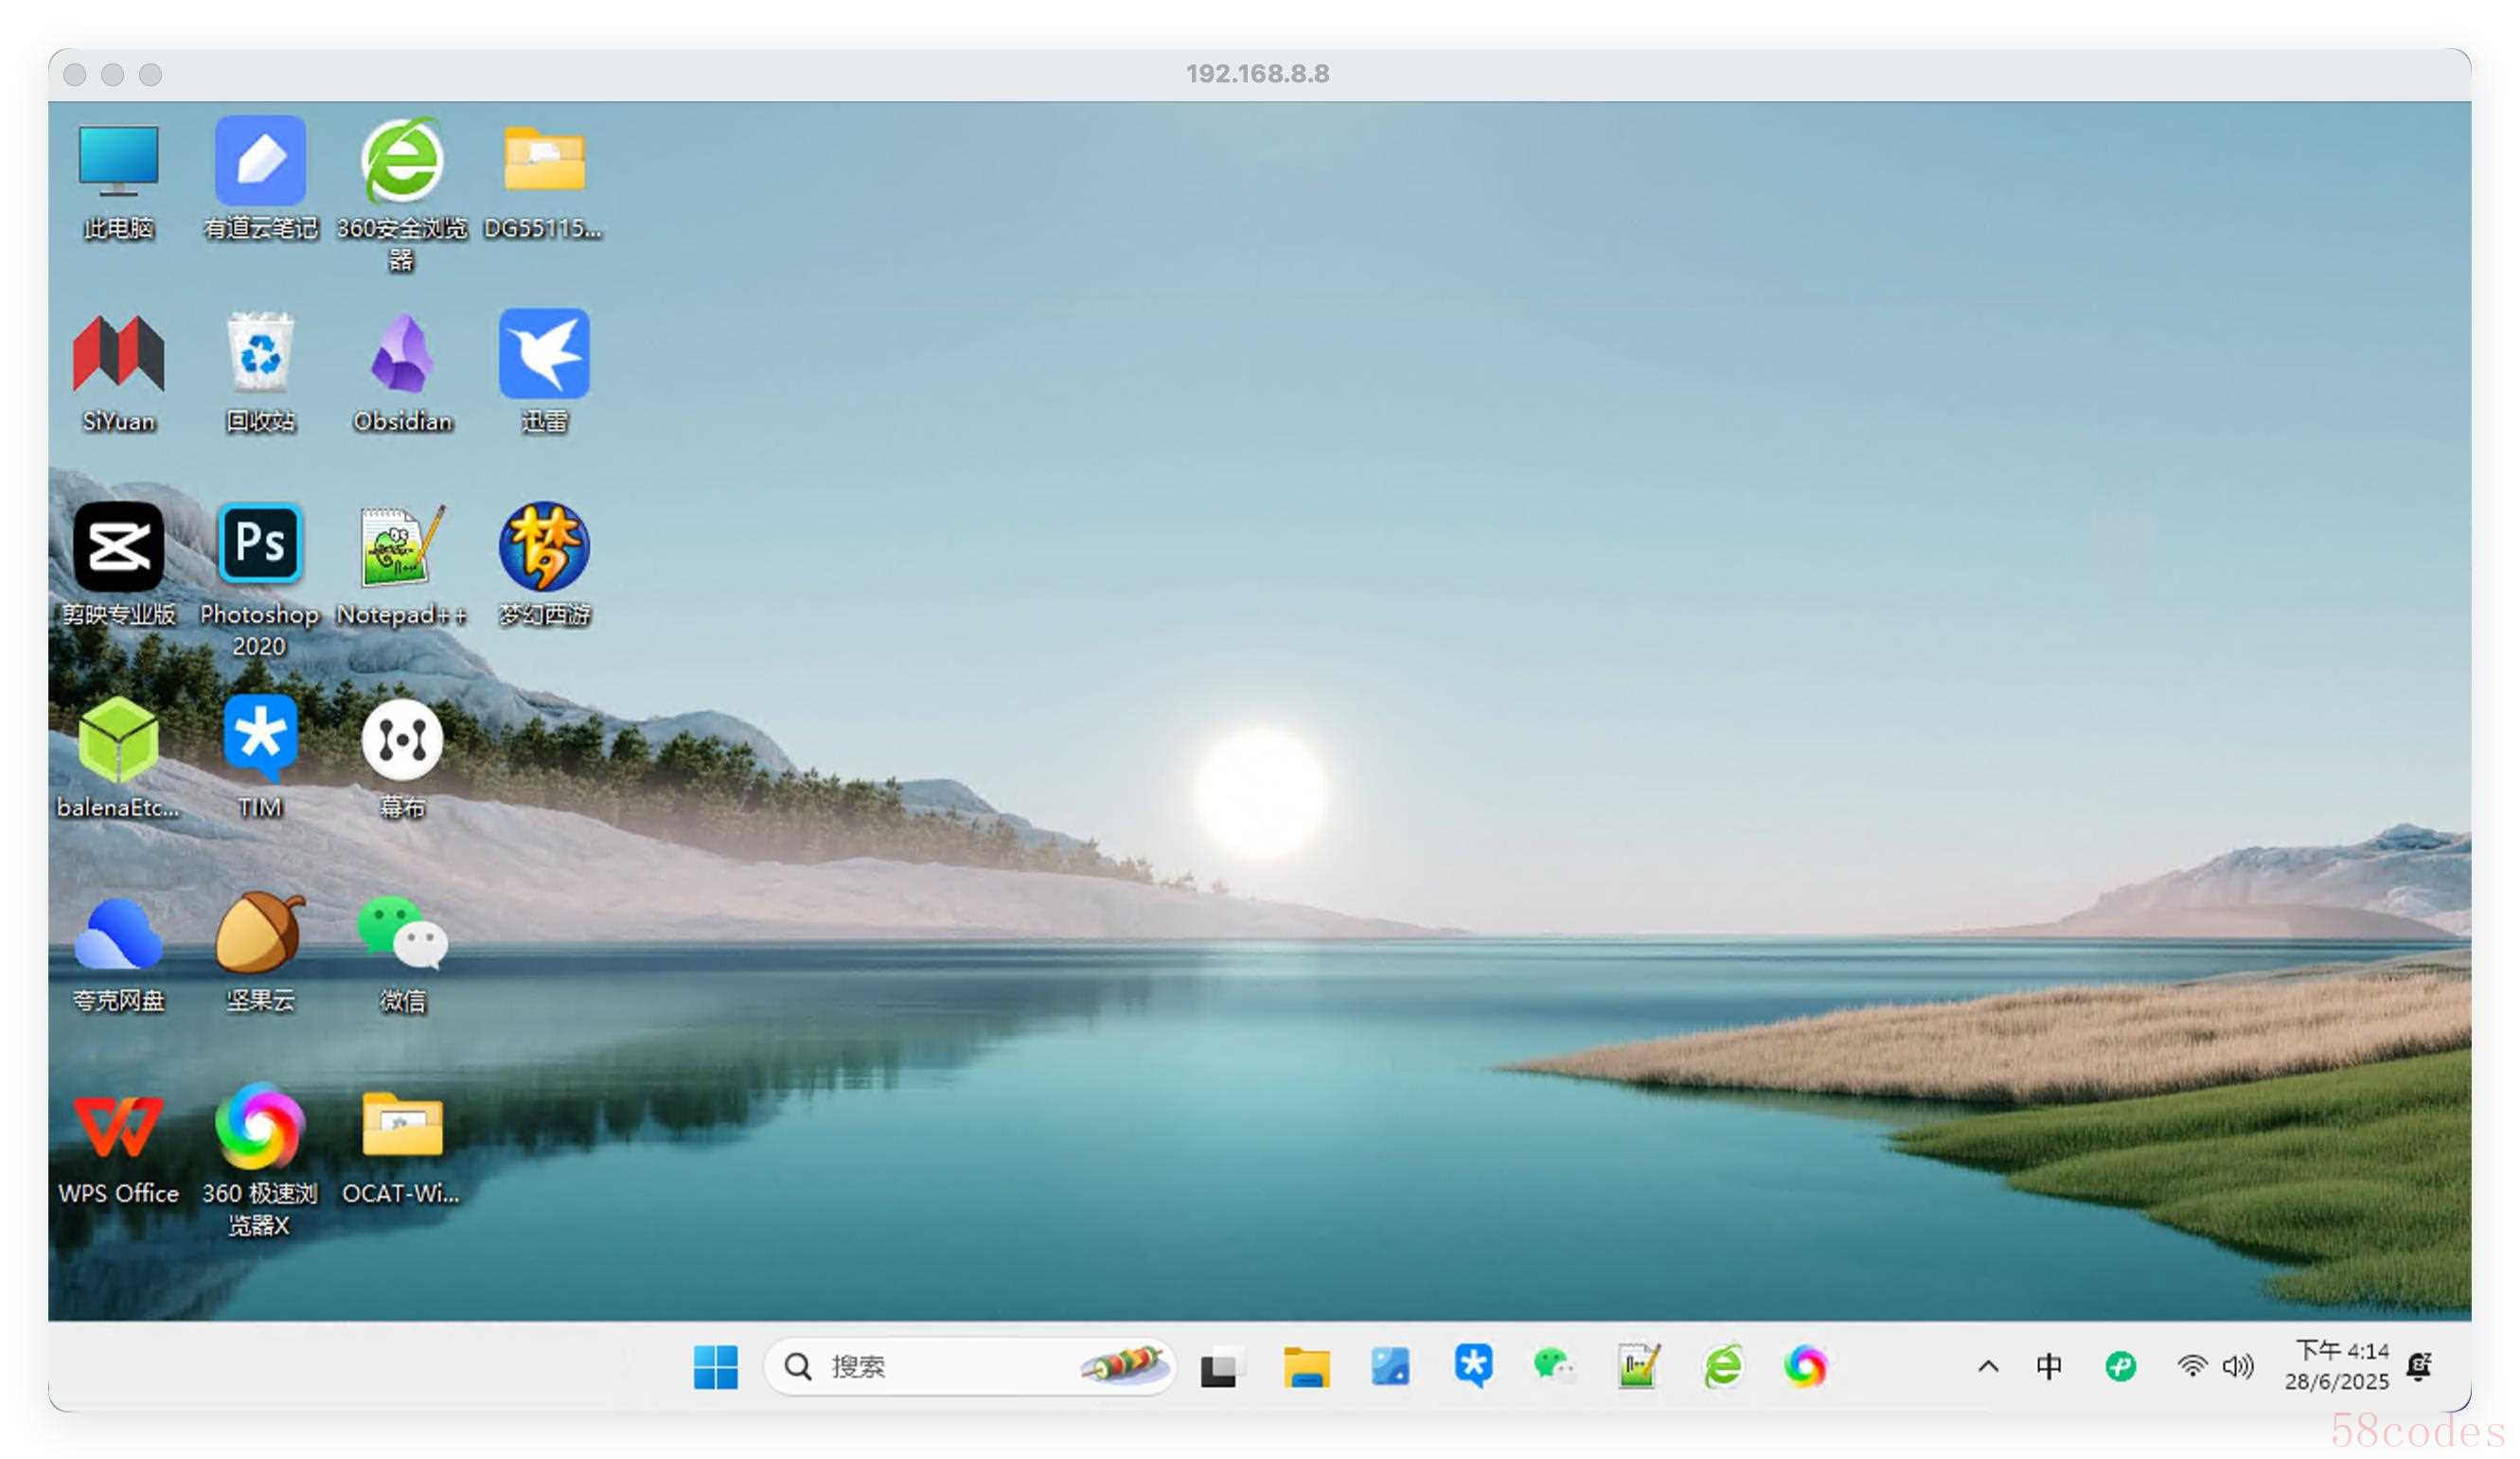The width and height of the screenshot is (2520, 1459).
Task: Select the 回收站 recycle bin icon
Action: click(260, 373)
